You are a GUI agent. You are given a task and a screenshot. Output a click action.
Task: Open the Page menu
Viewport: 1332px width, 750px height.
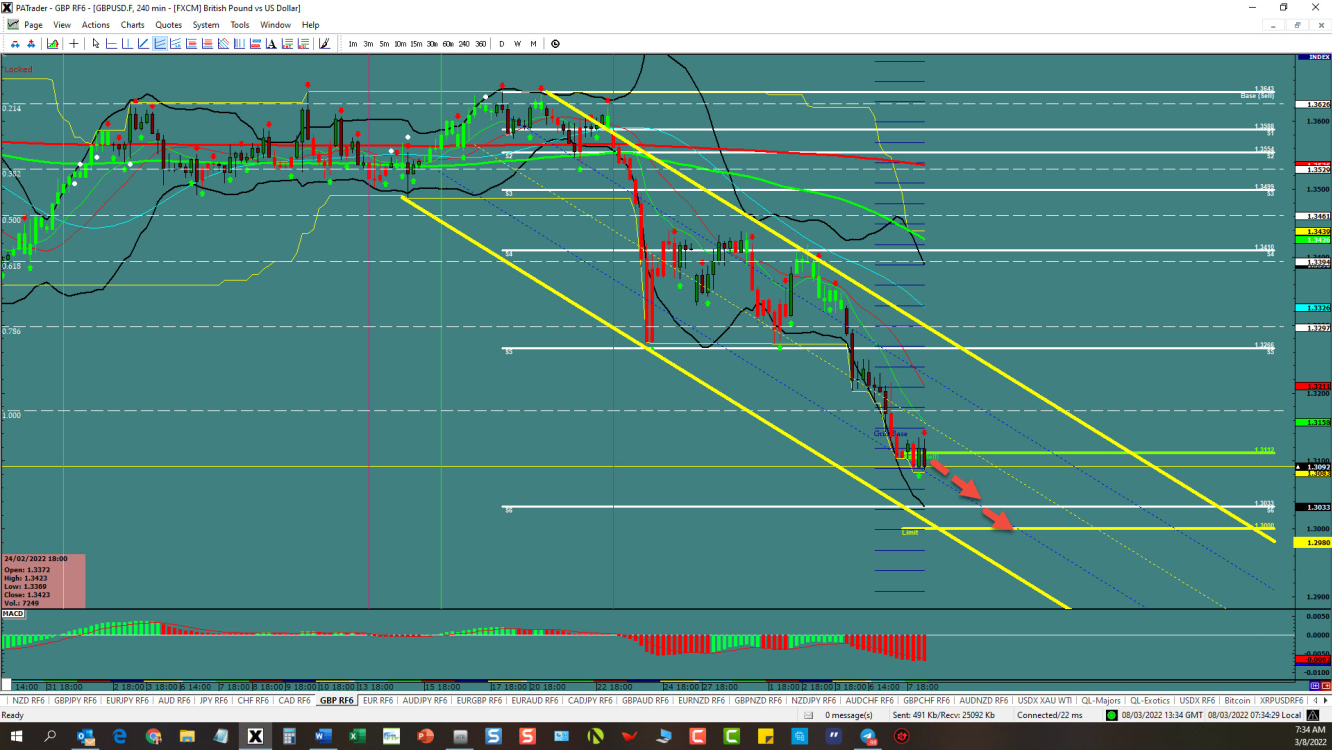point(33,24)
